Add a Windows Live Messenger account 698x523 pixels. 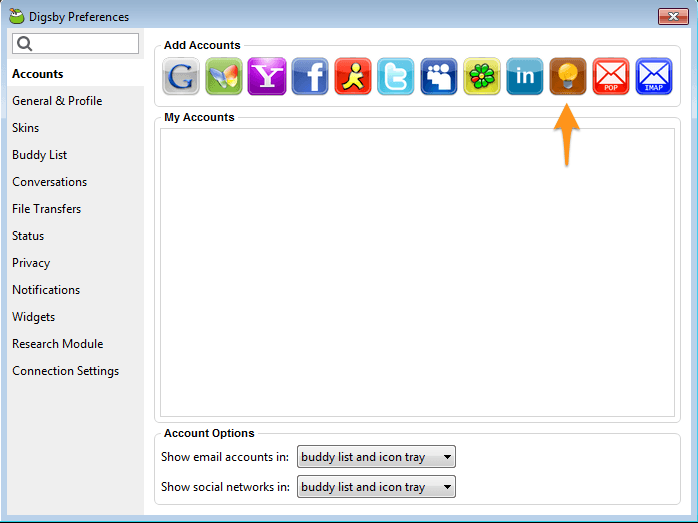coord(224,76)
